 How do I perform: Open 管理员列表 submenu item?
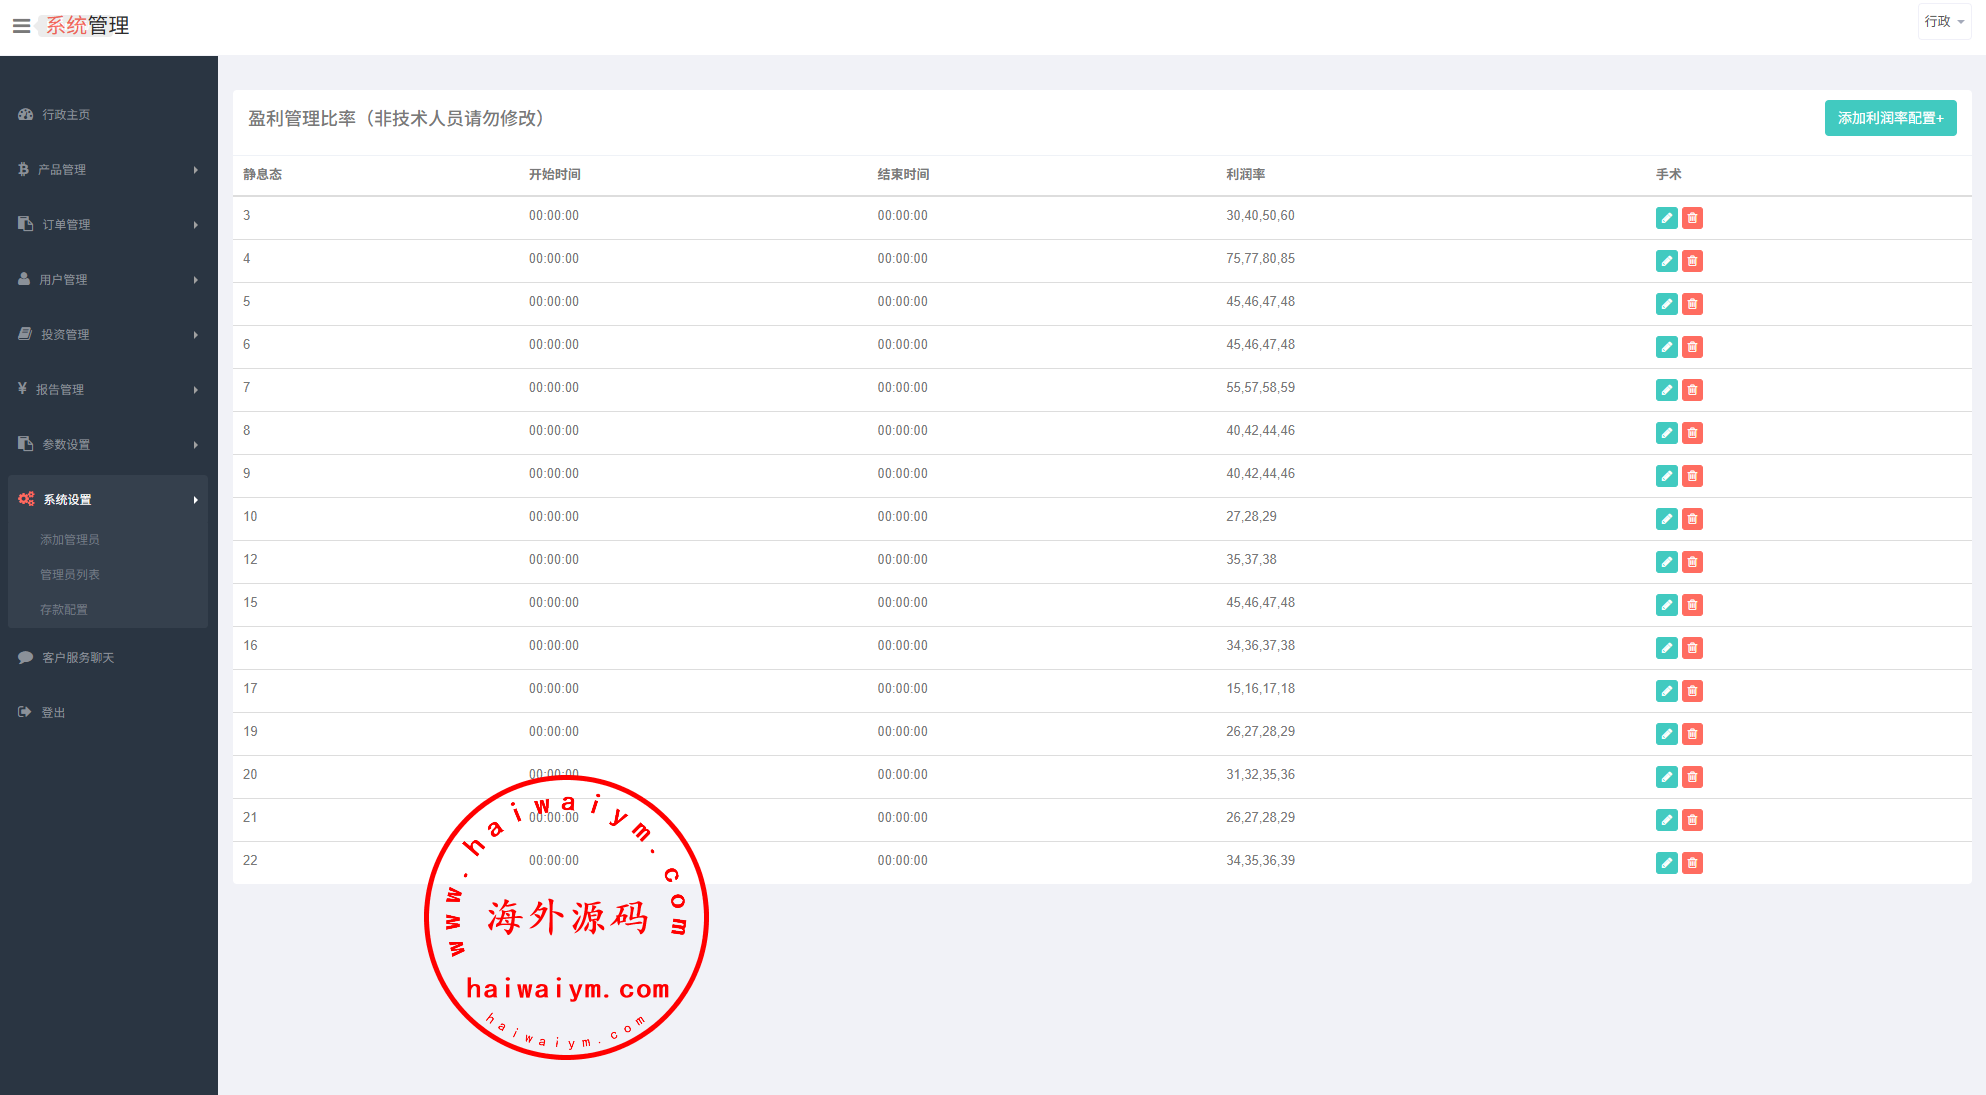(70, 575)
